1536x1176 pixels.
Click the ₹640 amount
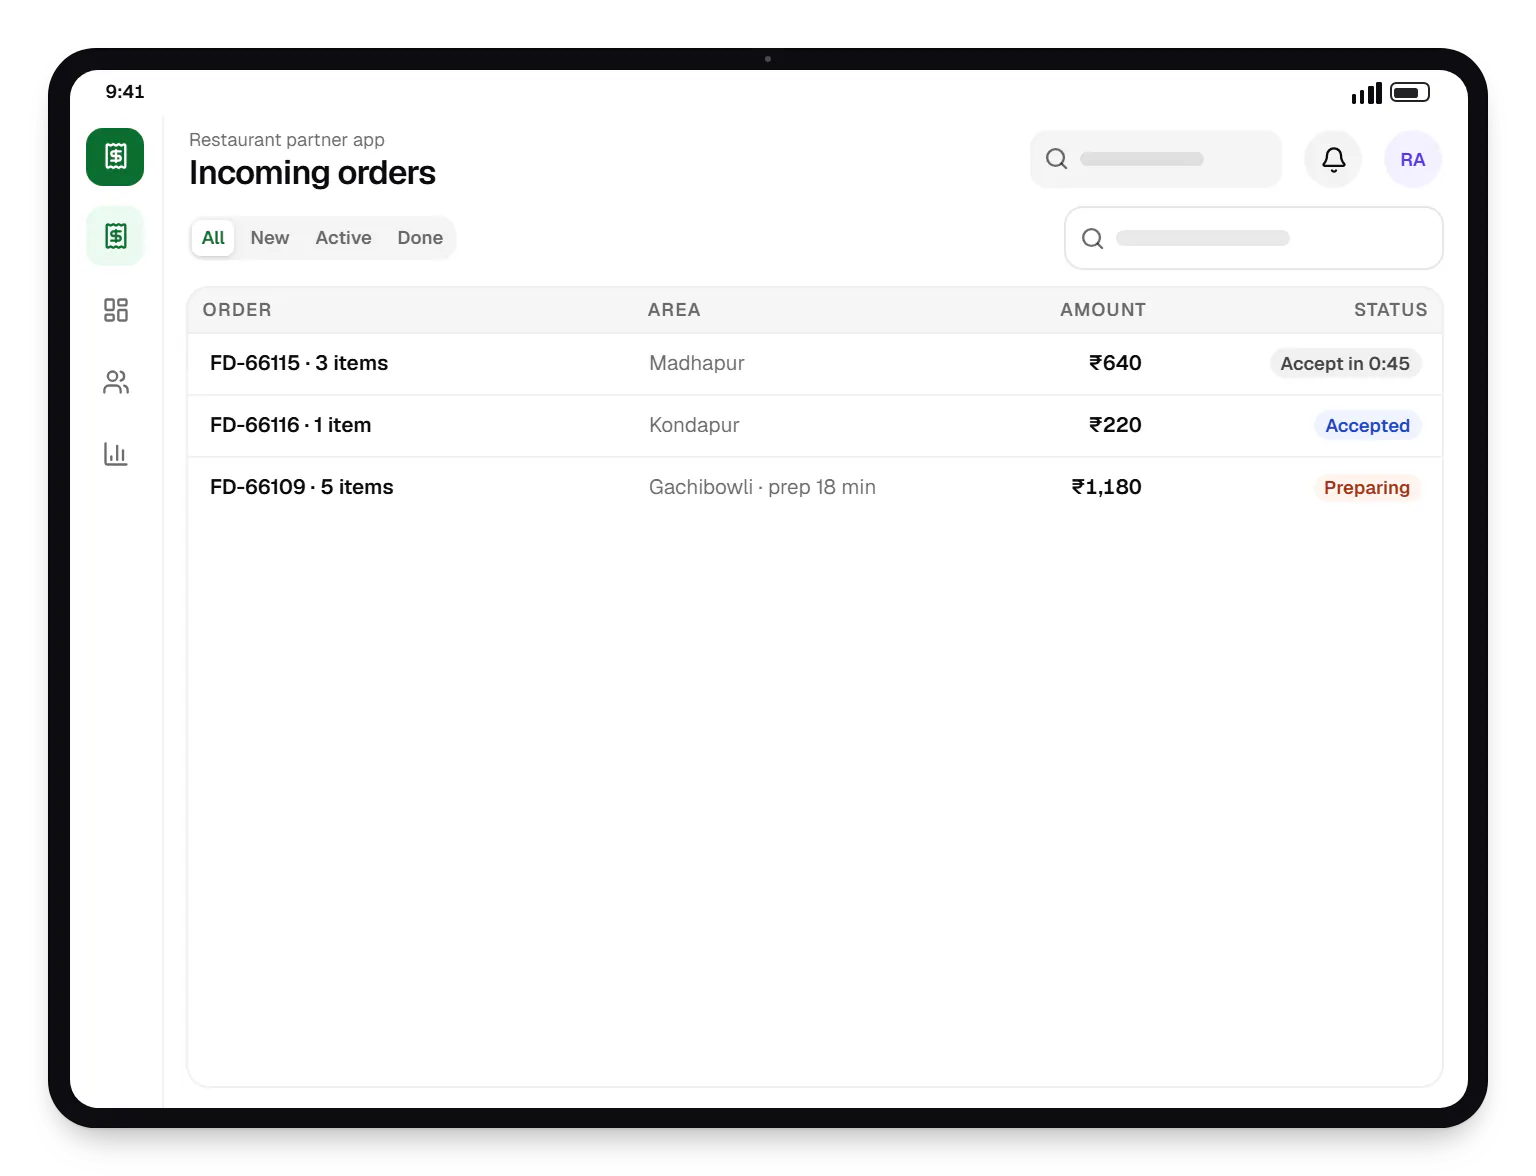tap(1115, 363)
